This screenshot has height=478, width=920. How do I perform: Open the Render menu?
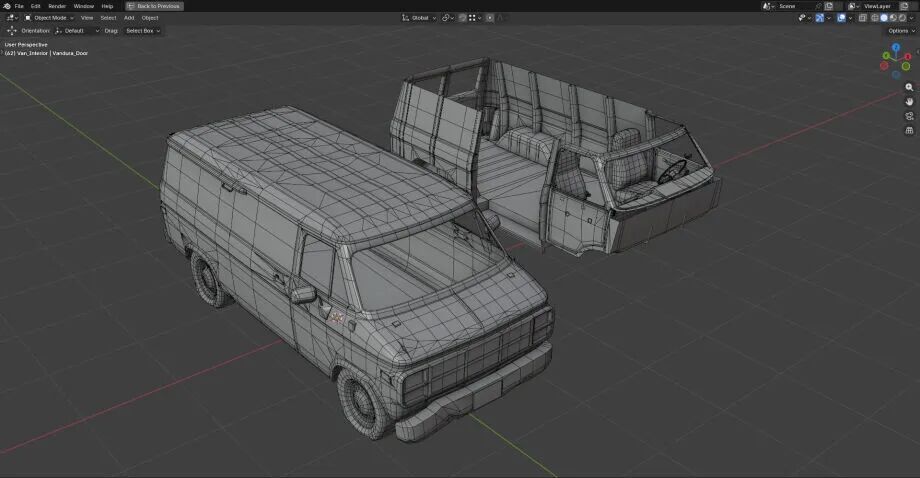pos(57,6)
